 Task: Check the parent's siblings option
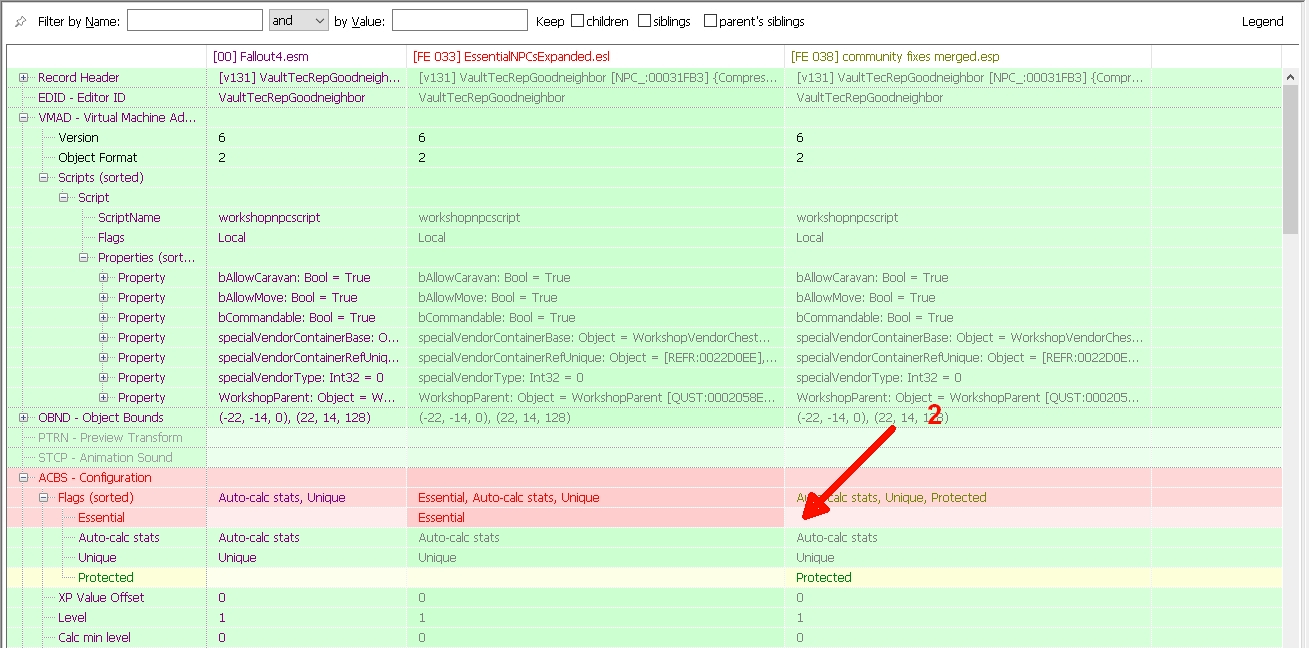pos(710,21)
